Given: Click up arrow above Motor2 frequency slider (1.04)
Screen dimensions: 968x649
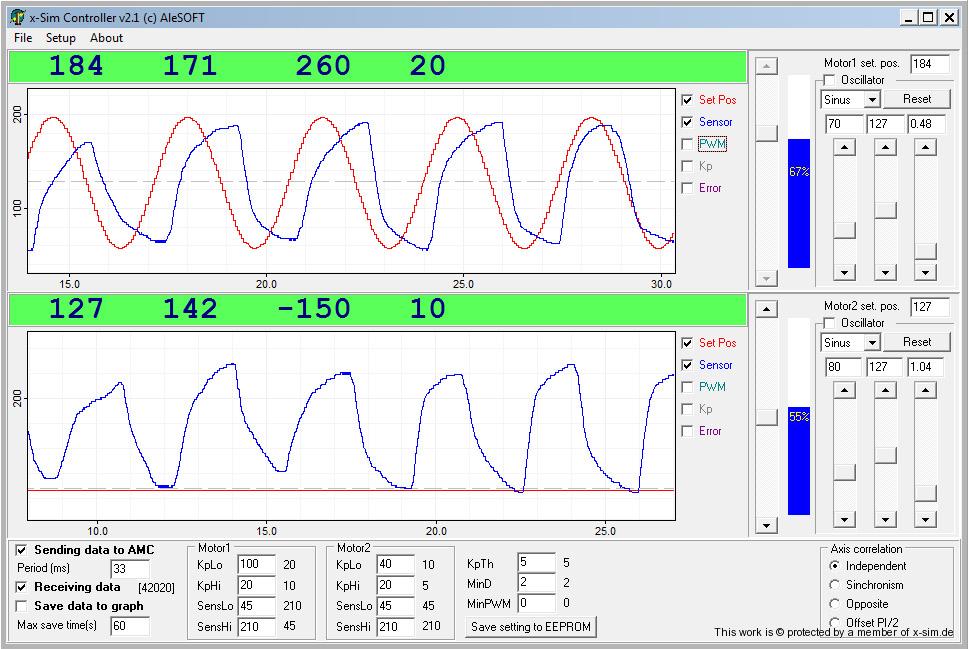Looking at the screenshot, I should click(x=925, y=390).
